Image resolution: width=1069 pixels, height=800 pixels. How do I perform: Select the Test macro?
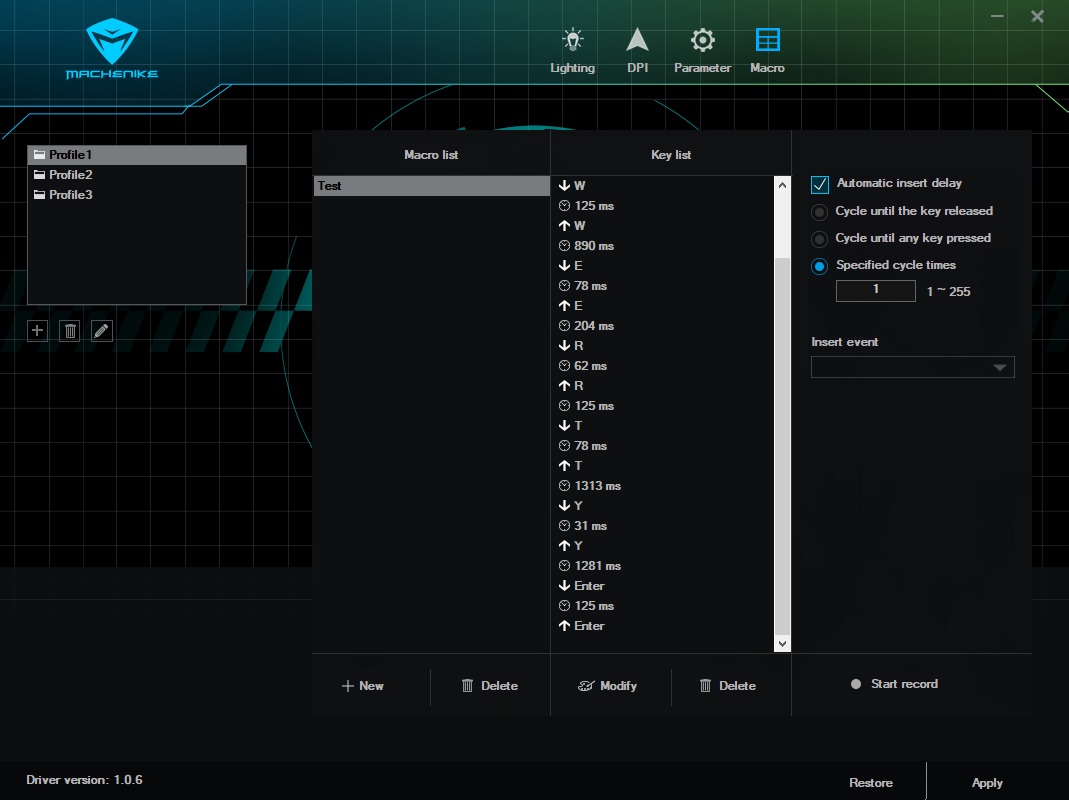point(432,186)
